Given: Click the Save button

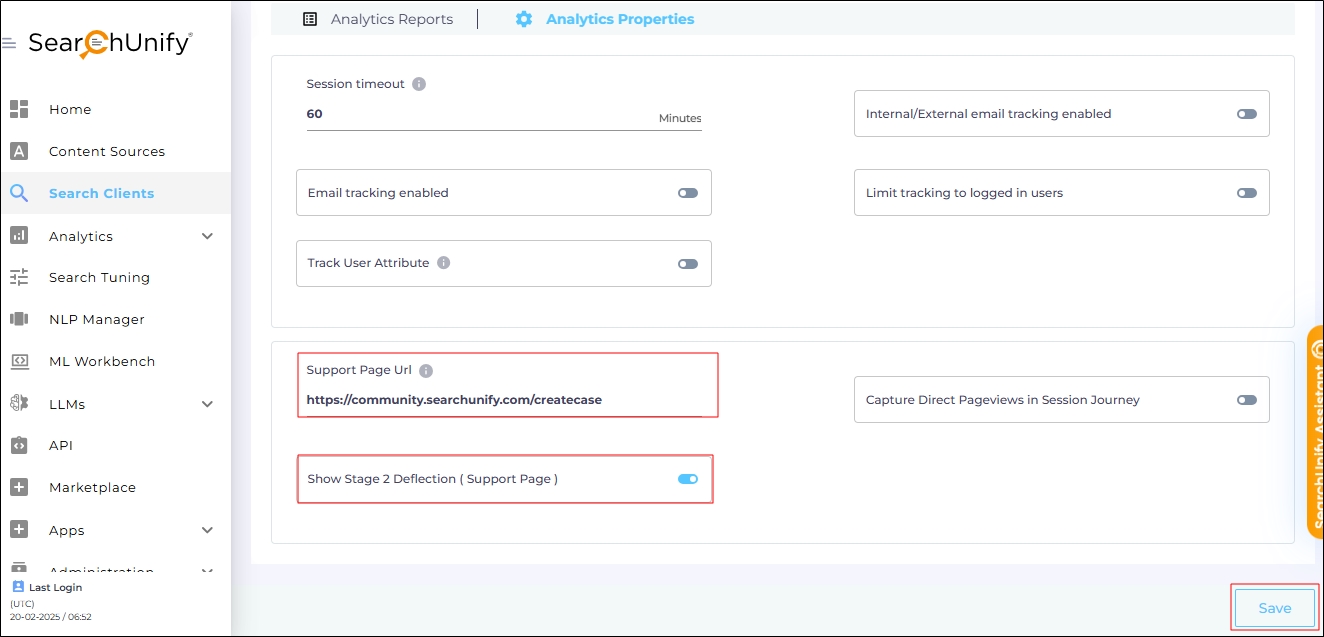Looking at the screenshot, I should tap(1274, 608).
